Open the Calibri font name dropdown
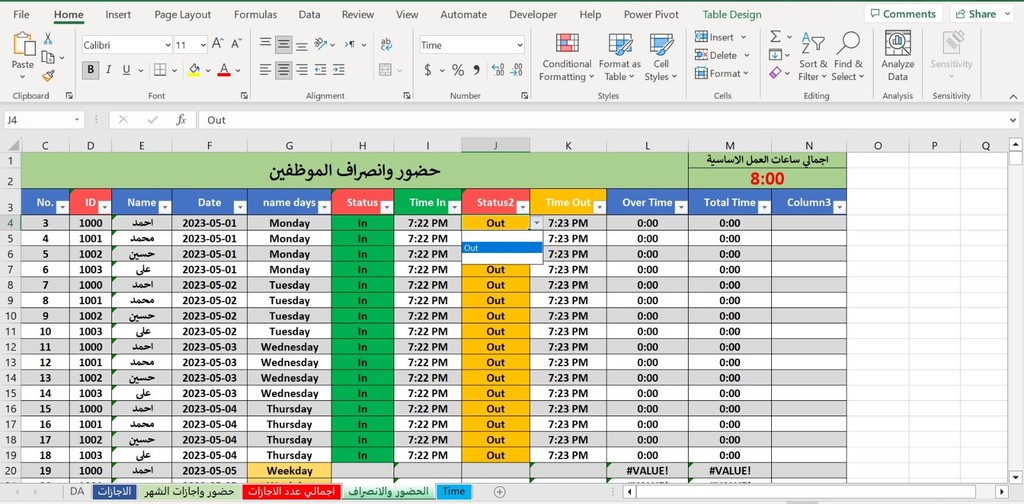Viewport: 1024px width, 504px height. pos(168,45)
